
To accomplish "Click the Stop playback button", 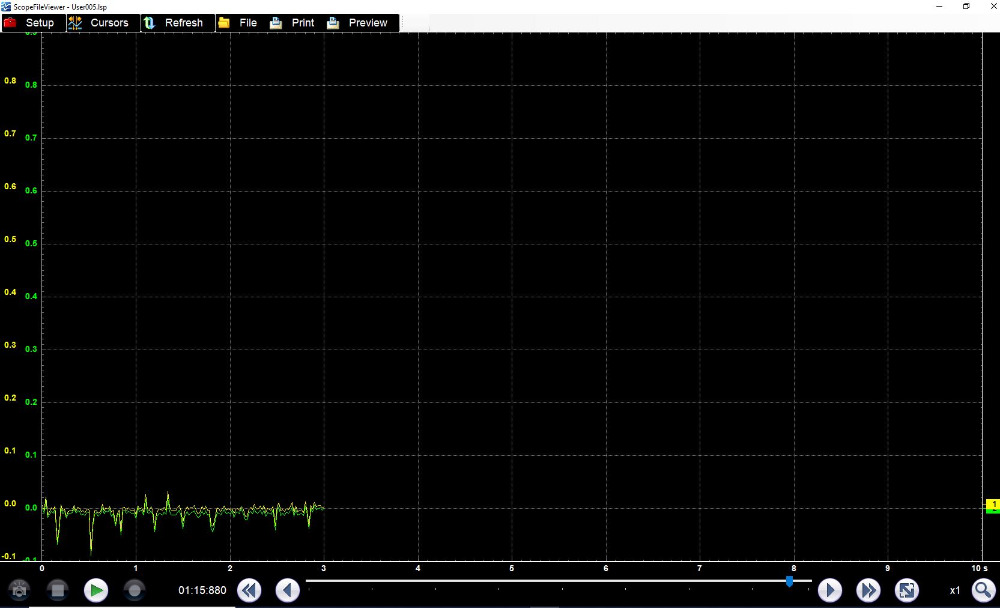I will point(57,590).
